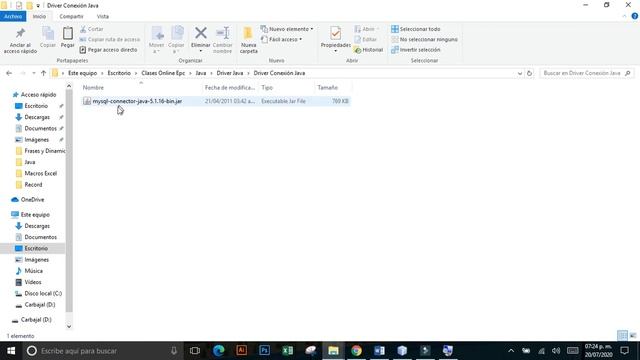Switch to the Inicio ribbon tab

39,16
